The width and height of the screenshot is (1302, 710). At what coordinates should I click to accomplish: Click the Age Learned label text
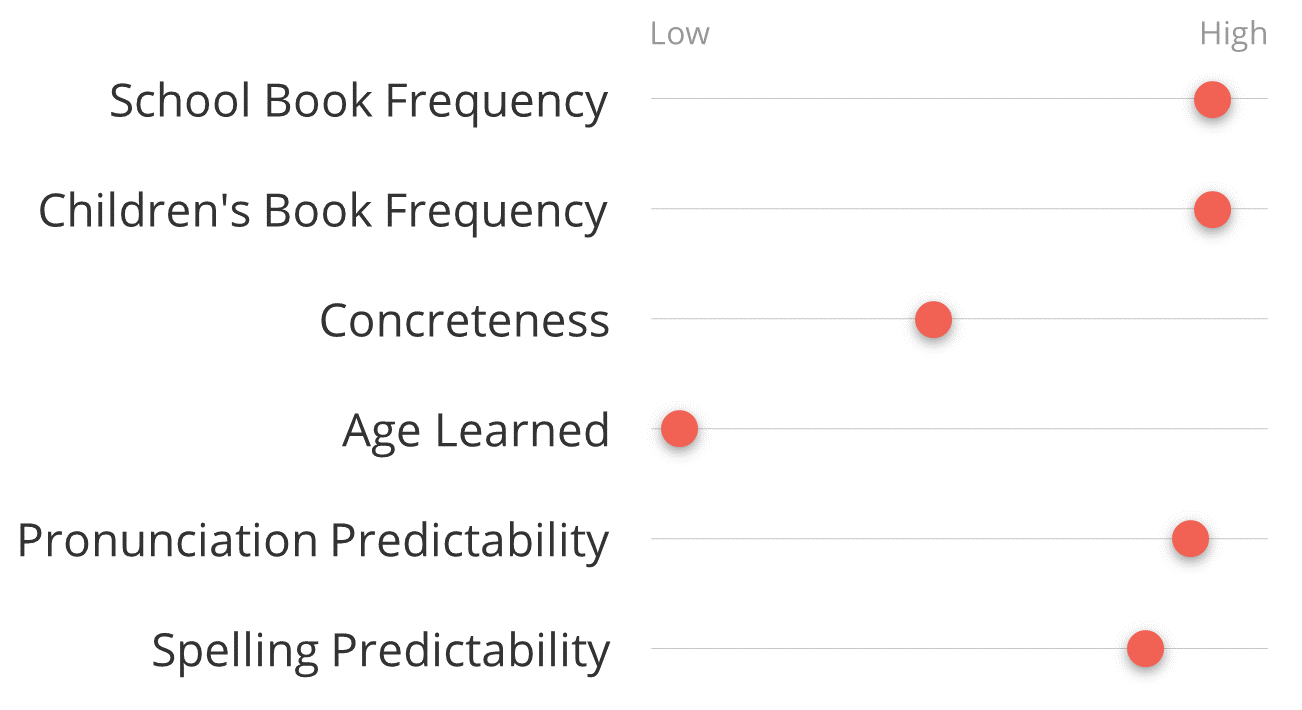tap(475, 432)
